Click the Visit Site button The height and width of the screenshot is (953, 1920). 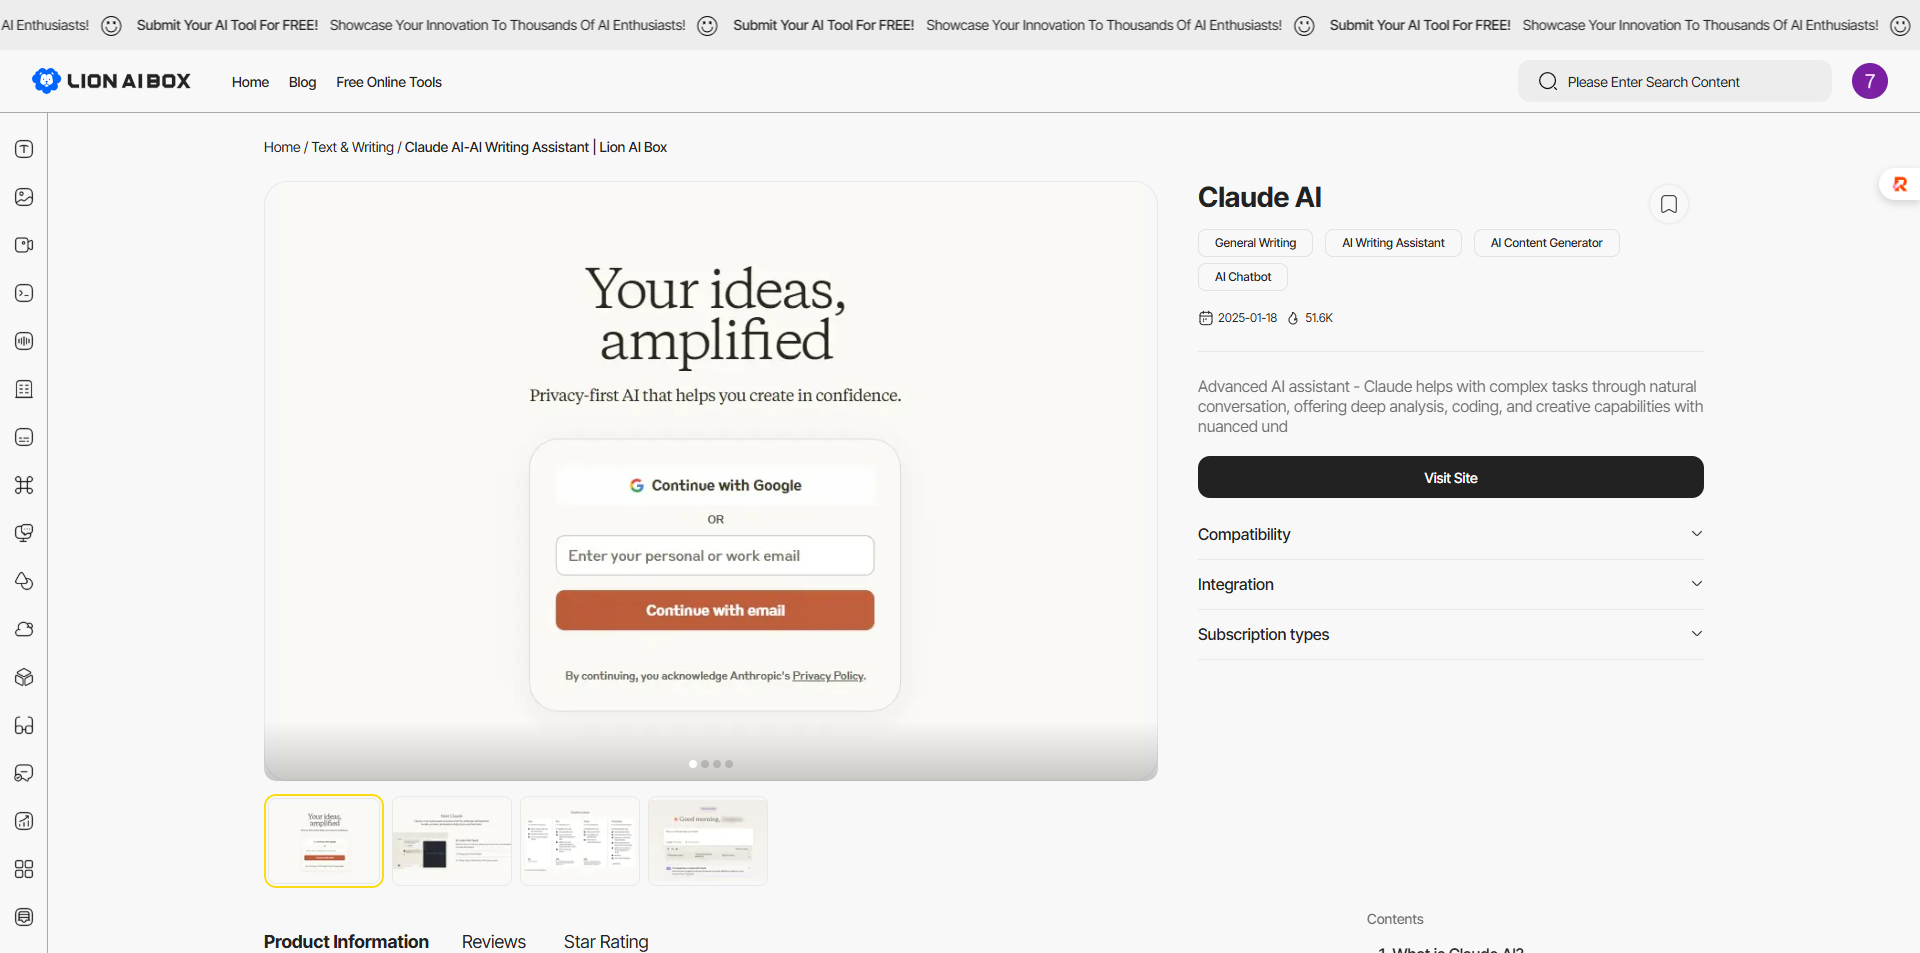[x=1450, y=477]
